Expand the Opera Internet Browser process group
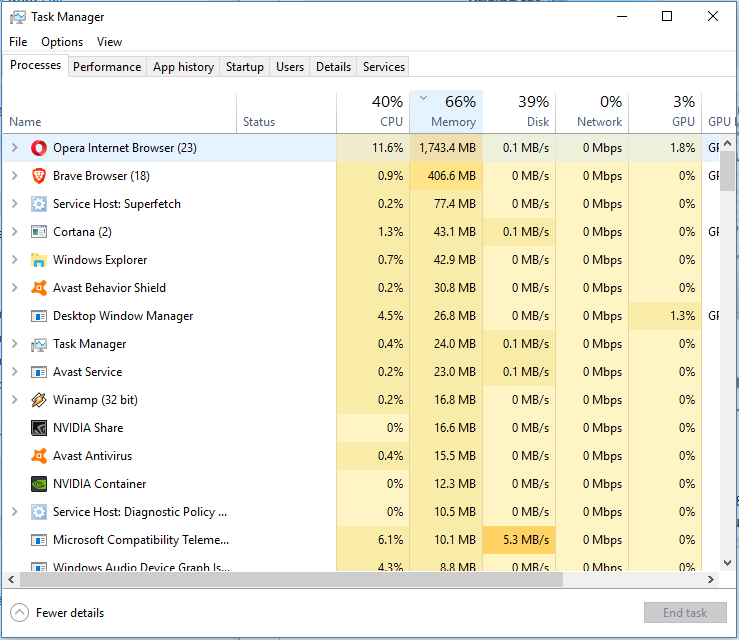 tap(15, 148)
